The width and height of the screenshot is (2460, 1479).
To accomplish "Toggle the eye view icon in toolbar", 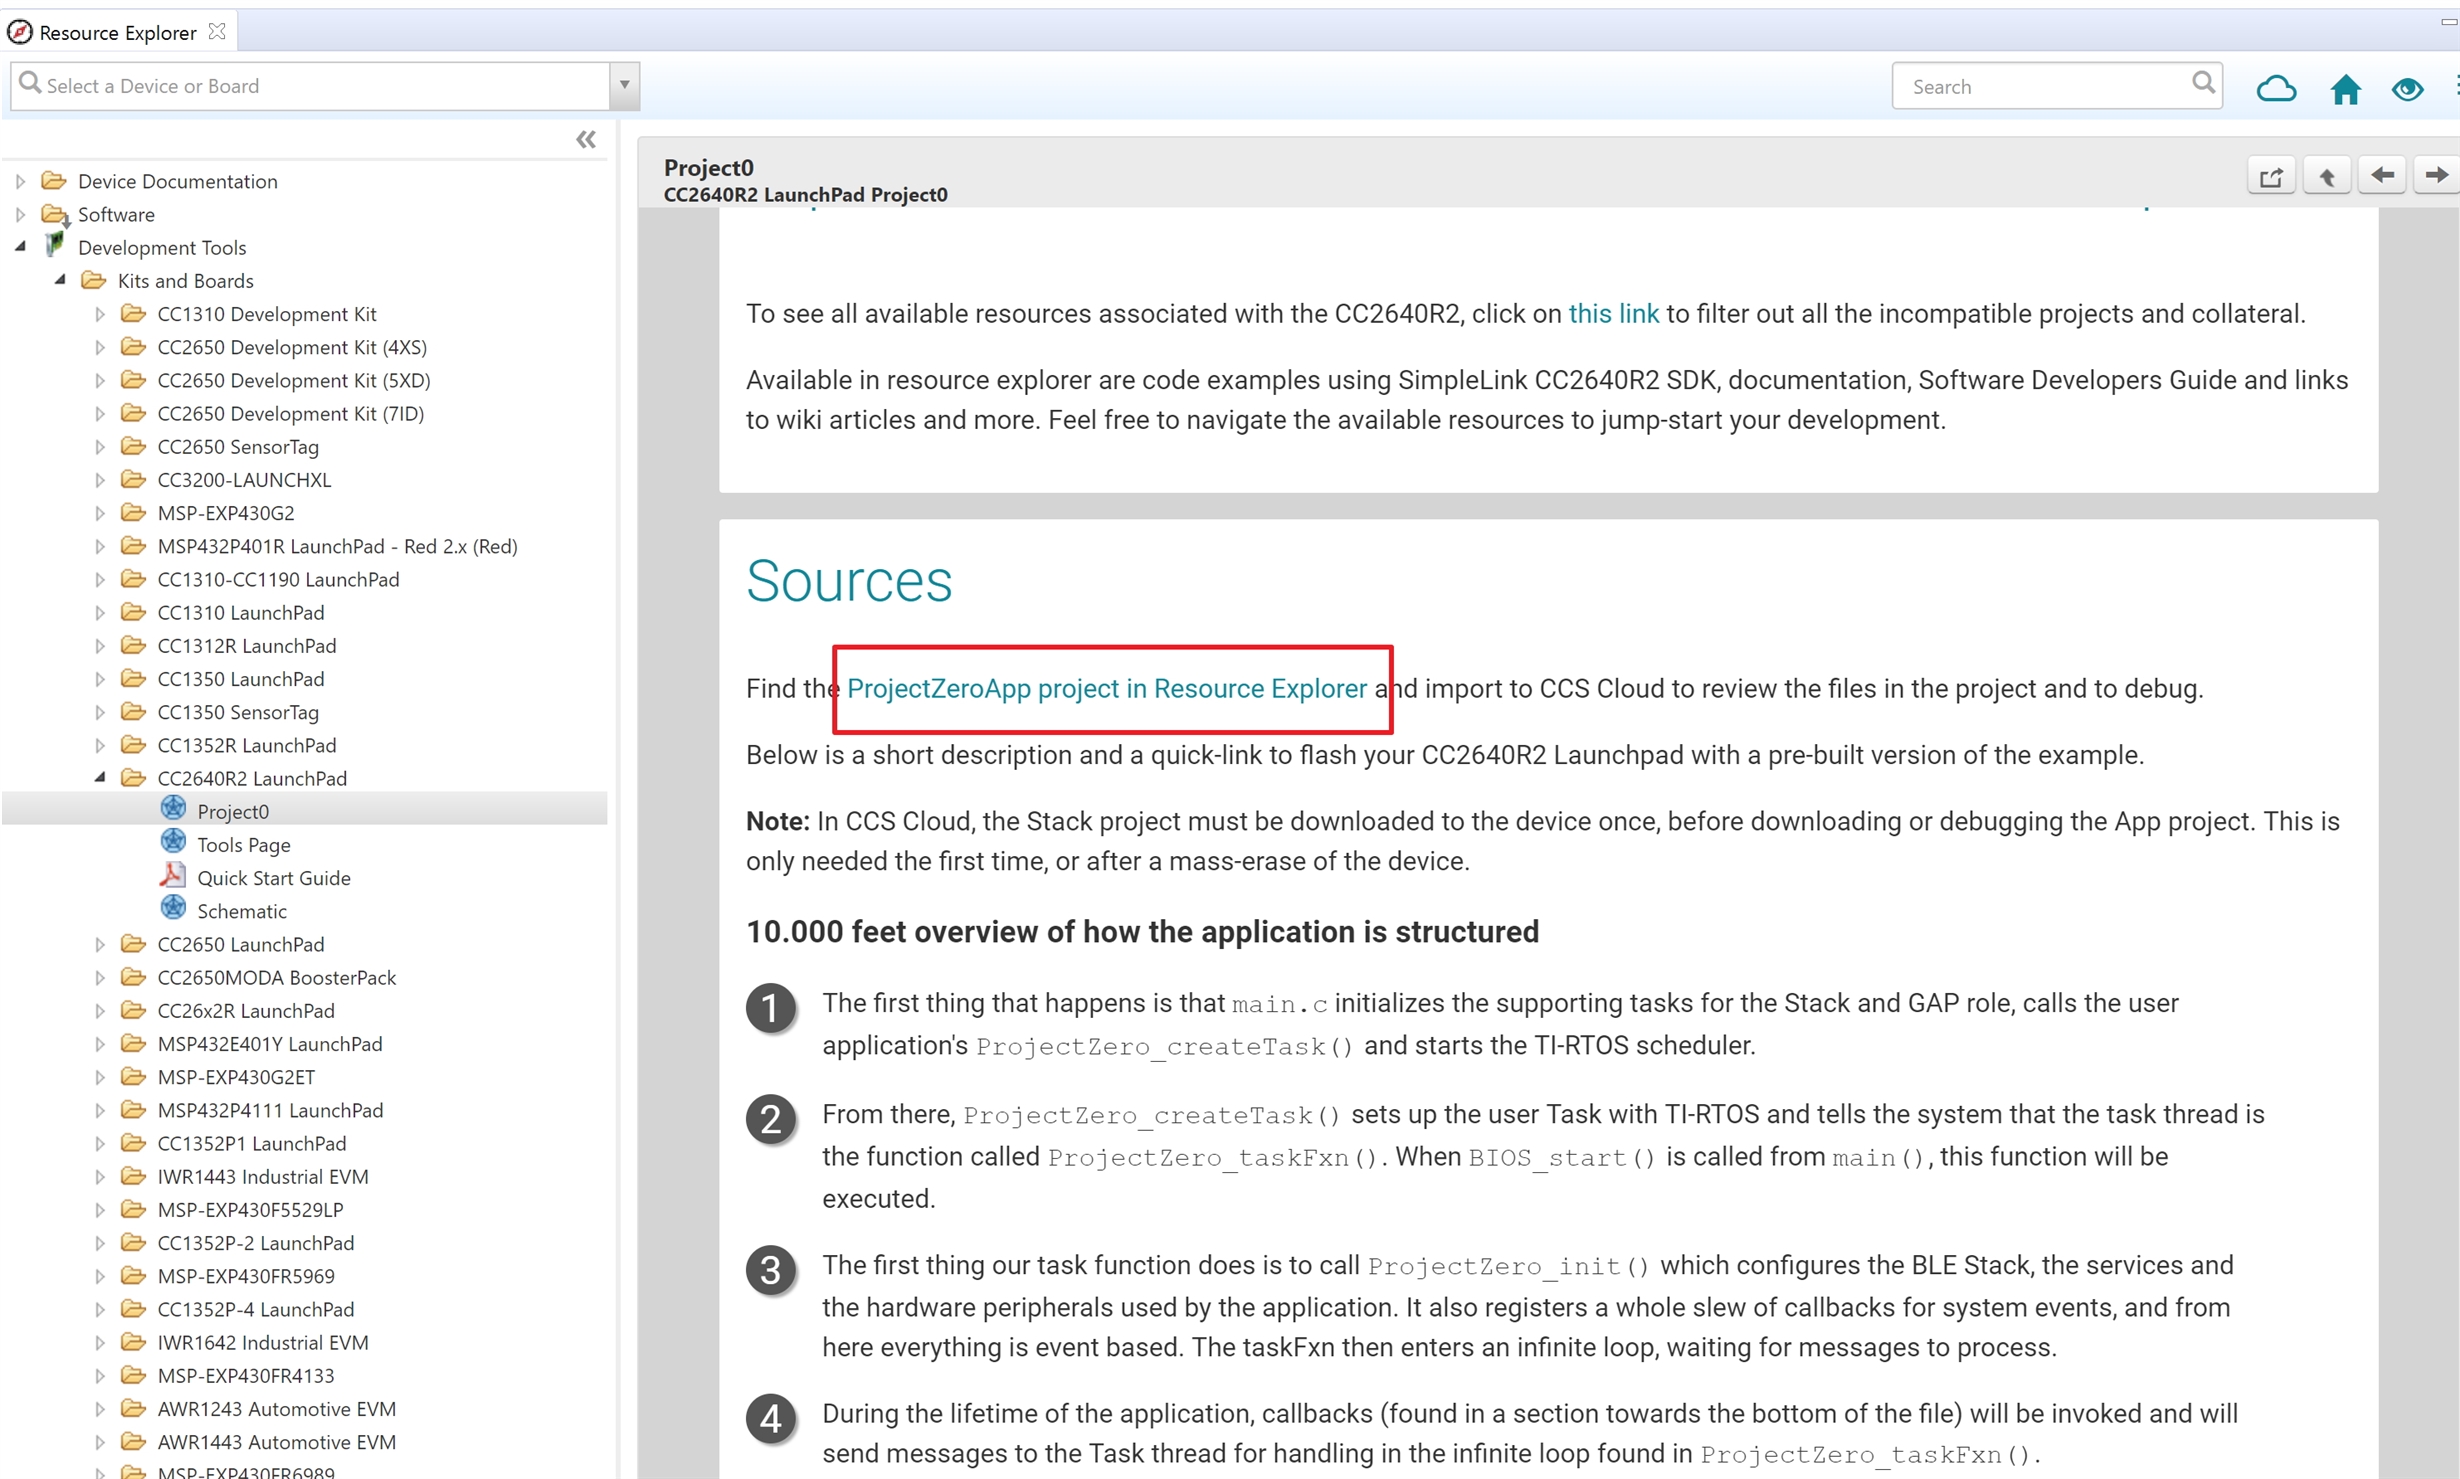I will pyautogui.click(x=2406, y=89).
